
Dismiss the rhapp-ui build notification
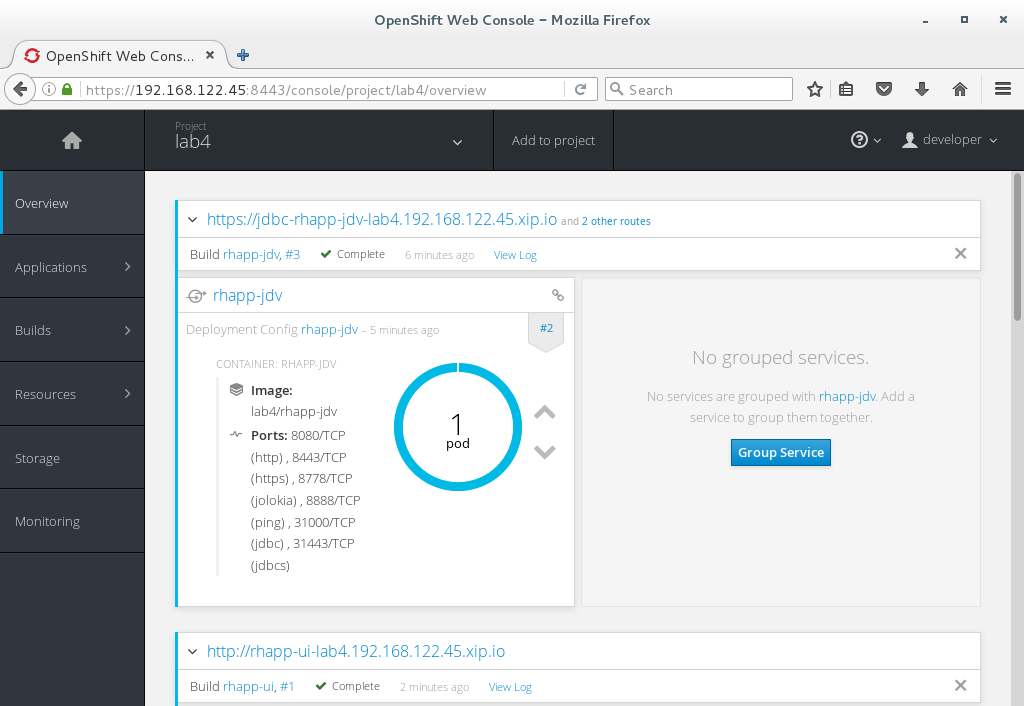click(960, 685)
